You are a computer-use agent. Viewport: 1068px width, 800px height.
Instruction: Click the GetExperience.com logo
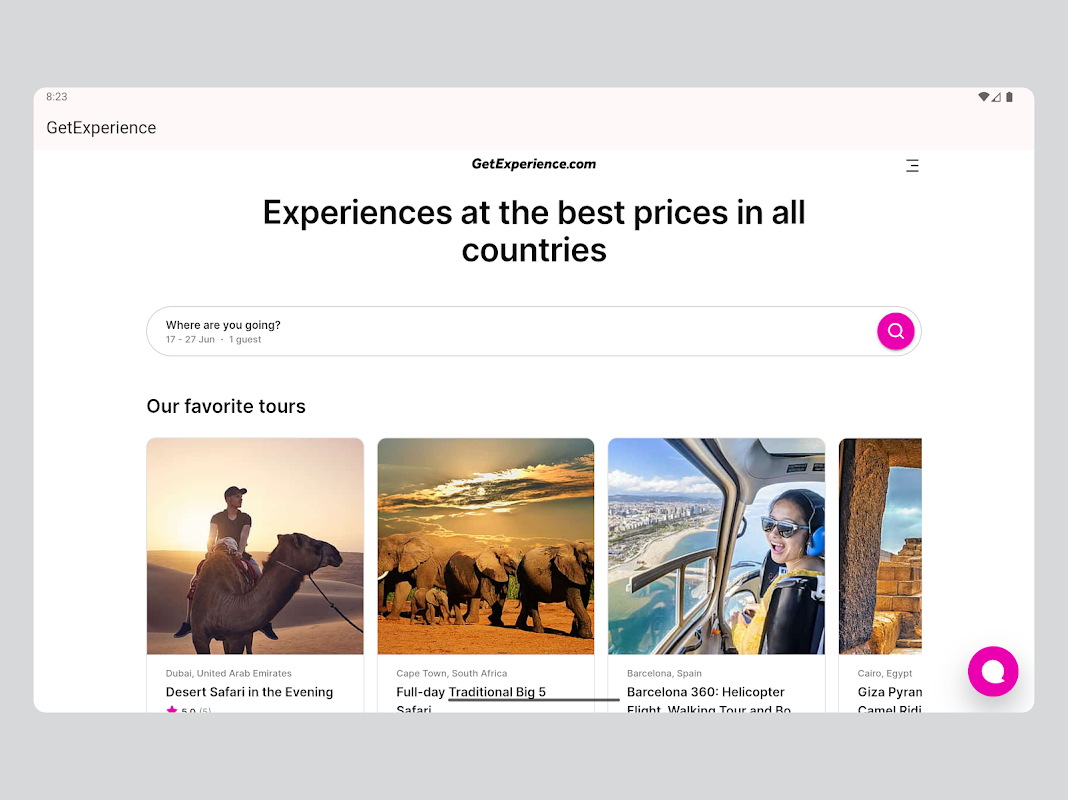(533, 164)
